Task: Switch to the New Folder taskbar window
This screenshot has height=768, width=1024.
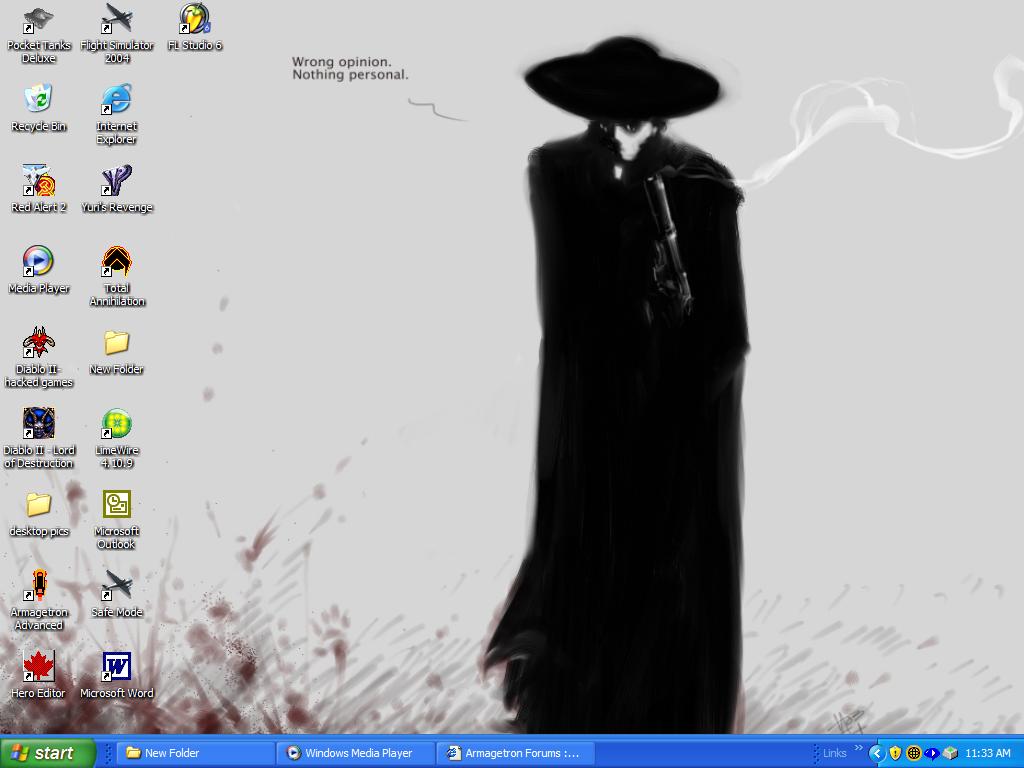Action: pos(195,753)
